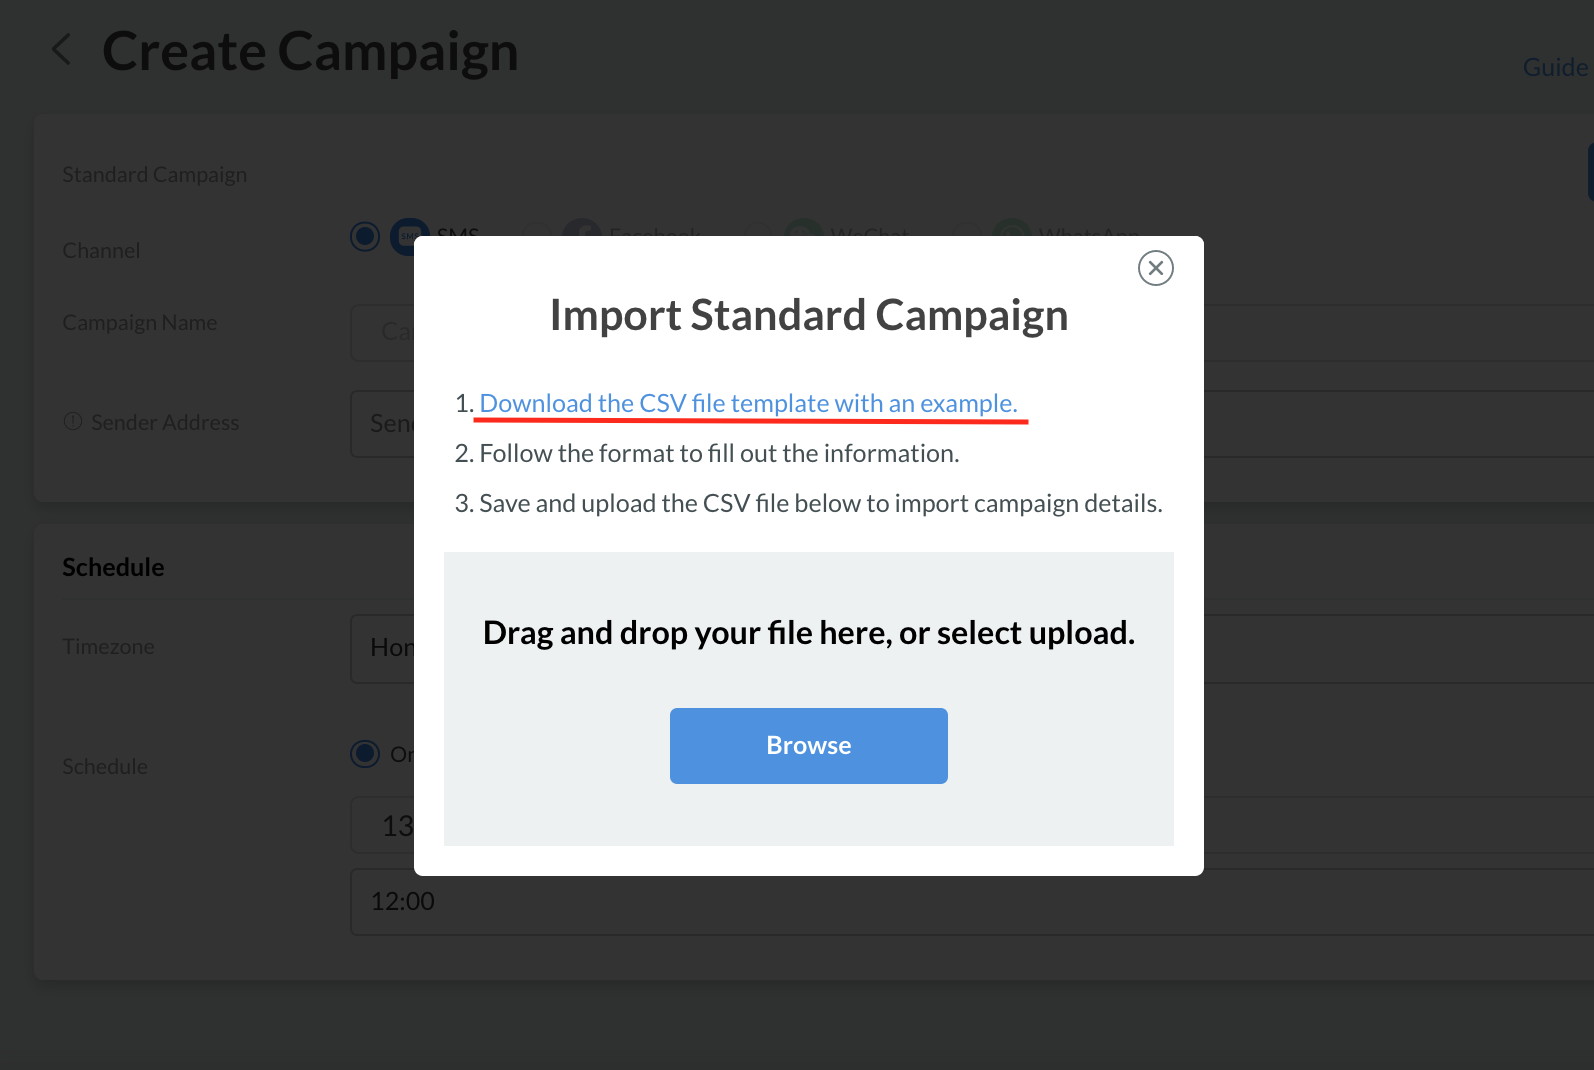The height and width of the screenshot is (1070, 1594).
Task: Open the CSV file template download link
Action: pos(748,403)
